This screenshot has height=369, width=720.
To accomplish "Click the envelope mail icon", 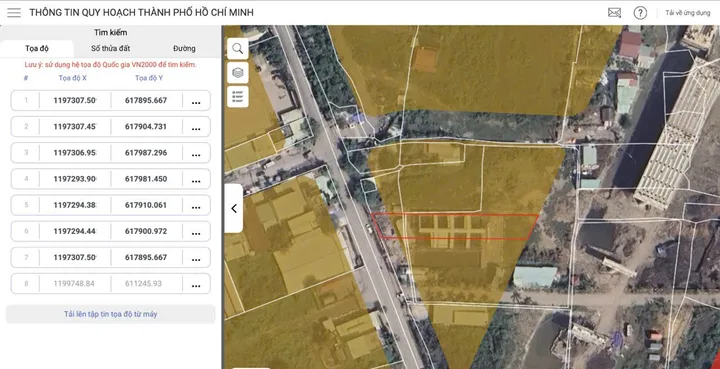I will [614, 13].
